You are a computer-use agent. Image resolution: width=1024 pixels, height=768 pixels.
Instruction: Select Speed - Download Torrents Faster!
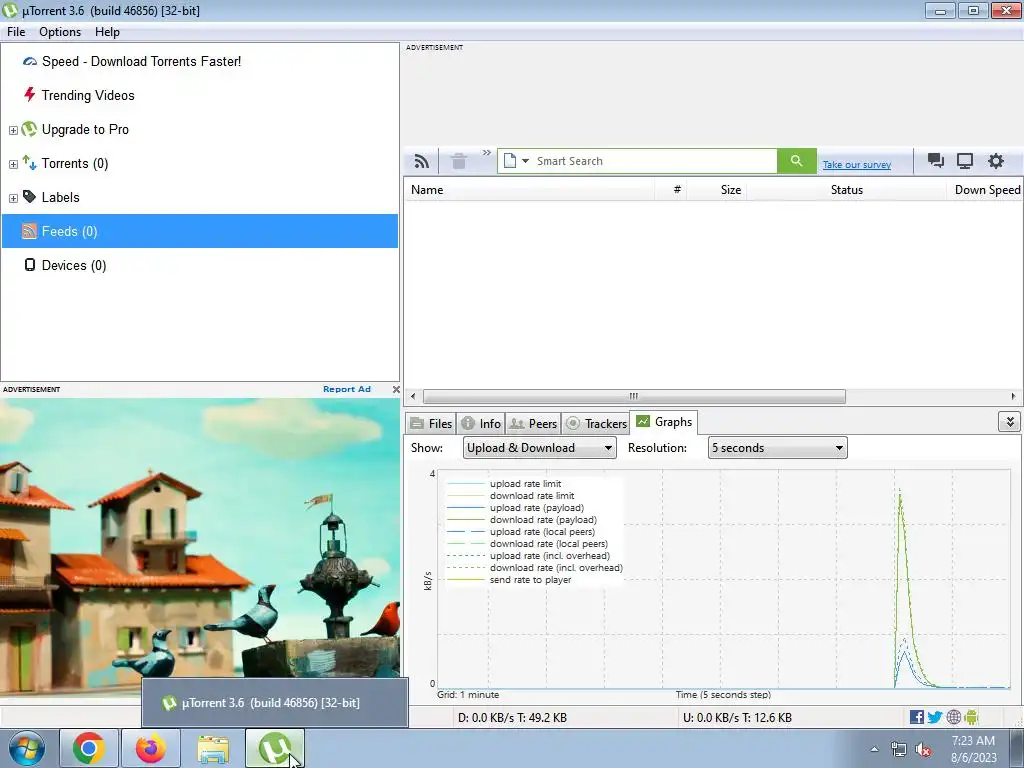point(141,61)
